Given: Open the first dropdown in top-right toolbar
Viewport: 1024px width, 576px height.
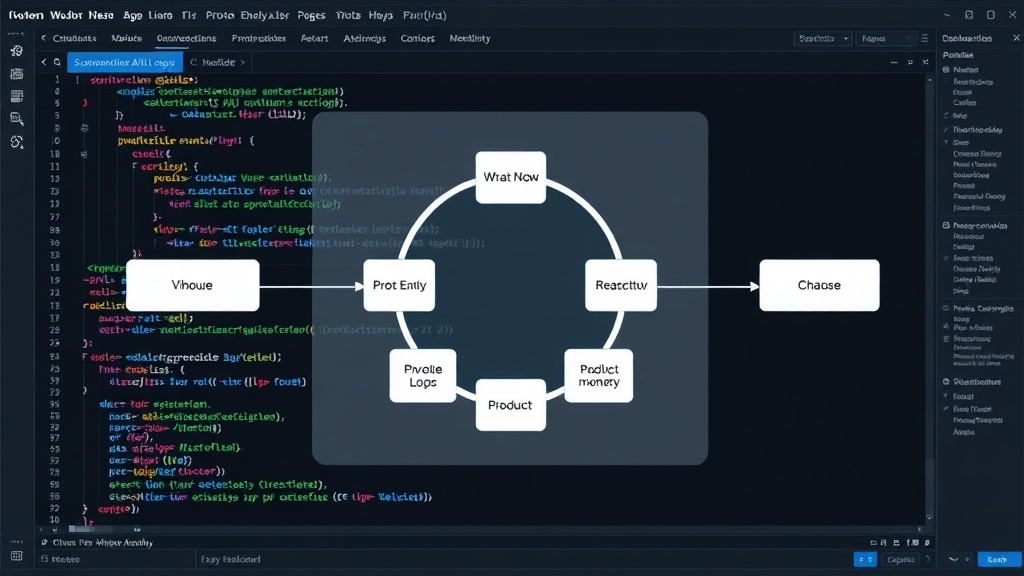Looking at the screenshot, I should 823,39.
